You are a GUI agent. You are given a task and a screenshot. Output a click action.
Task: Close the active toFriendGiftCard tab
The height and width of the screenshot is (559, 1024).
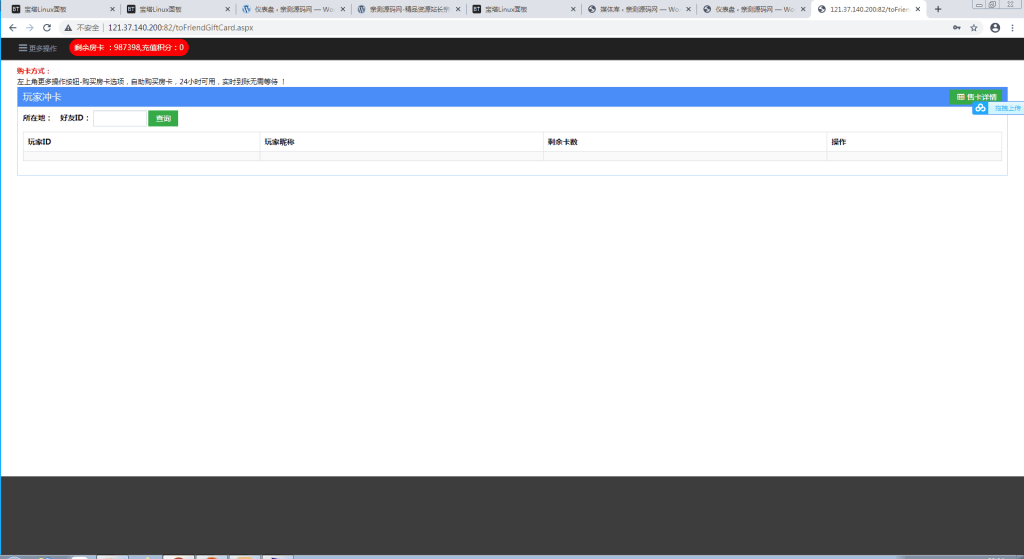(918, 9)
